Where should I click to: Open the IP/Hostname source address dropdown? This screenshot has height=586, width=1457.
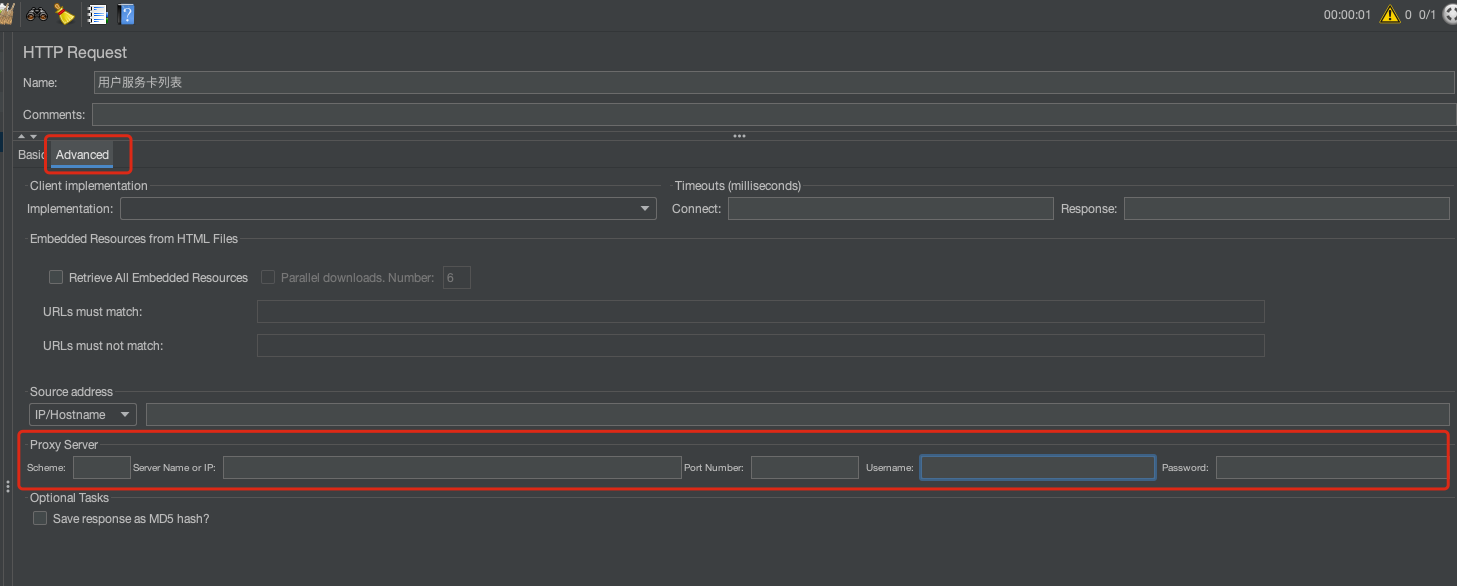click(x=83, y=414)
